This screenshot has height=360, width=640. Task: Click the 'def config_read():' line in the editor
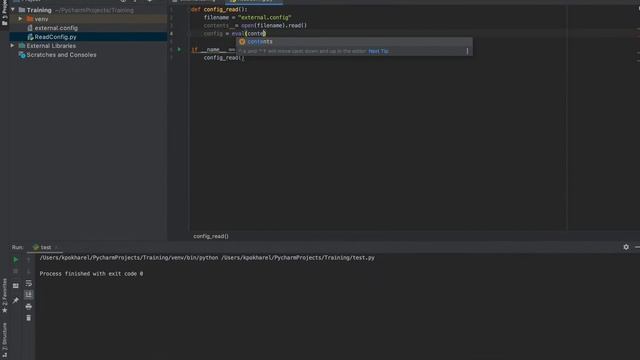pyautogui.click(x=219, y=9)
